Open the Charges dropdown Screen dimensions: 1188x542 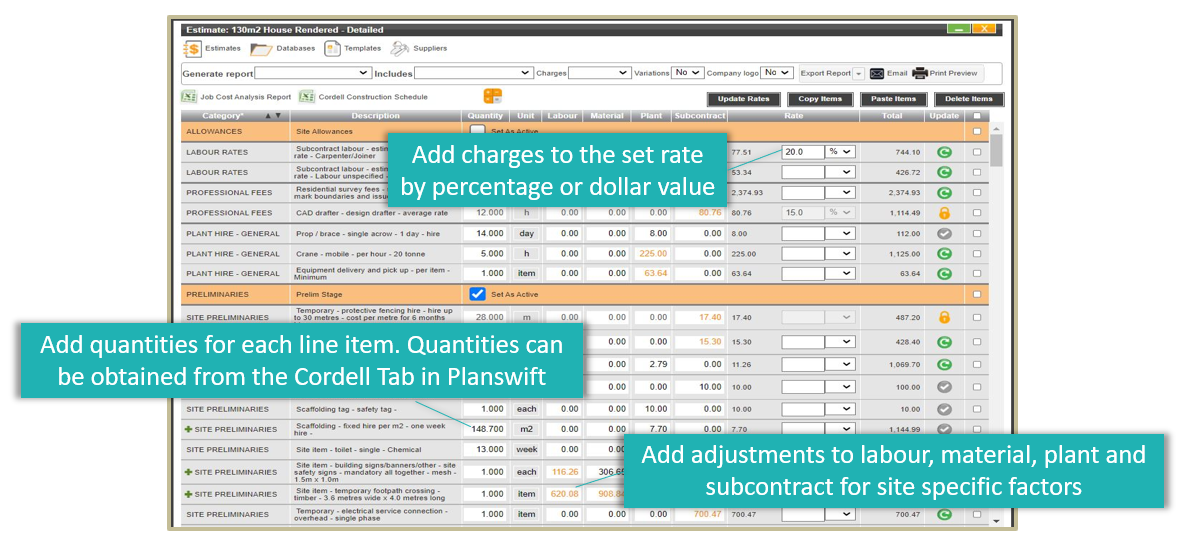[x=599, y=74]
